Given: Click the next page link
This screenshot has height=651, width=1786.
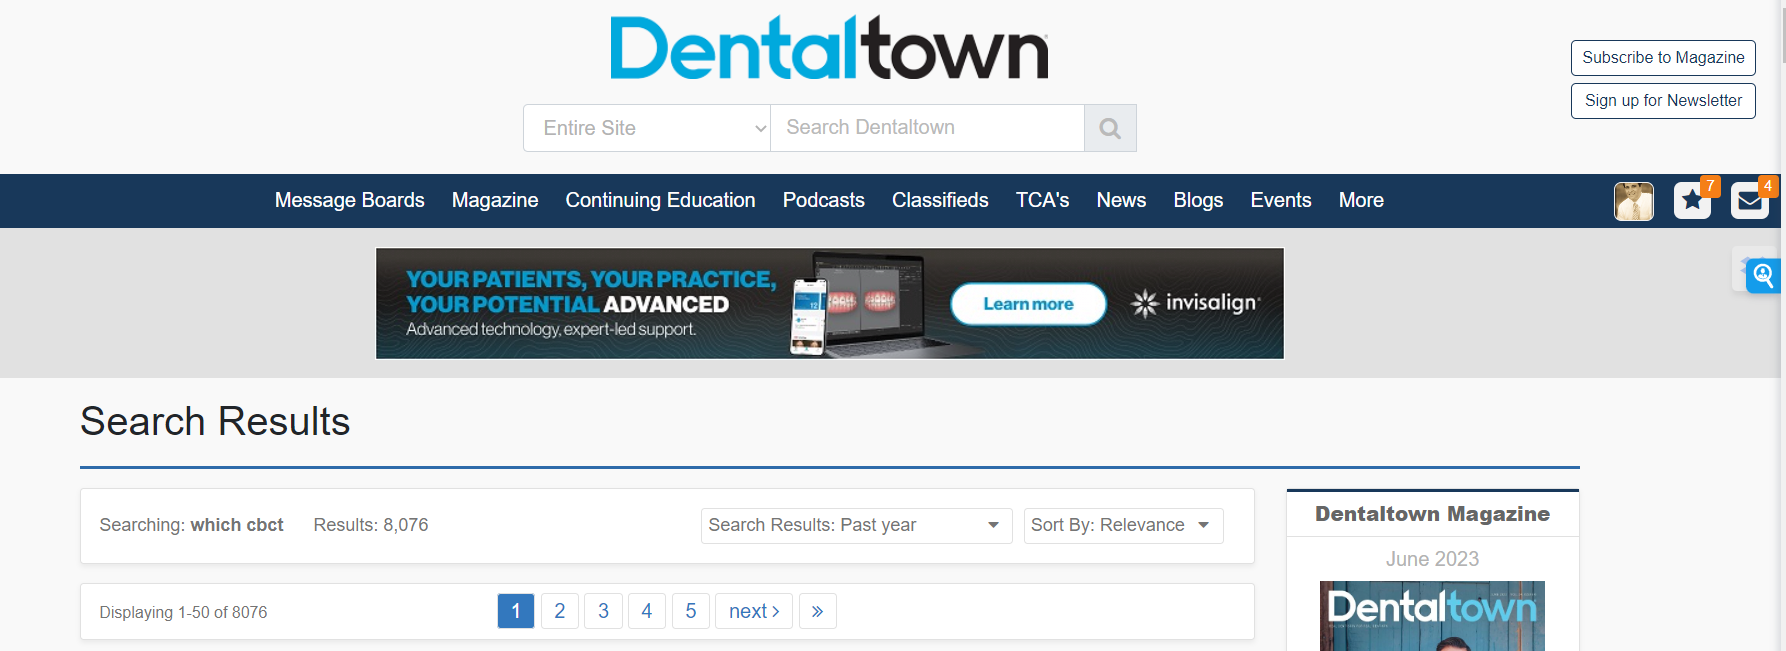Looking at the screenshot, I should (754, 611).
